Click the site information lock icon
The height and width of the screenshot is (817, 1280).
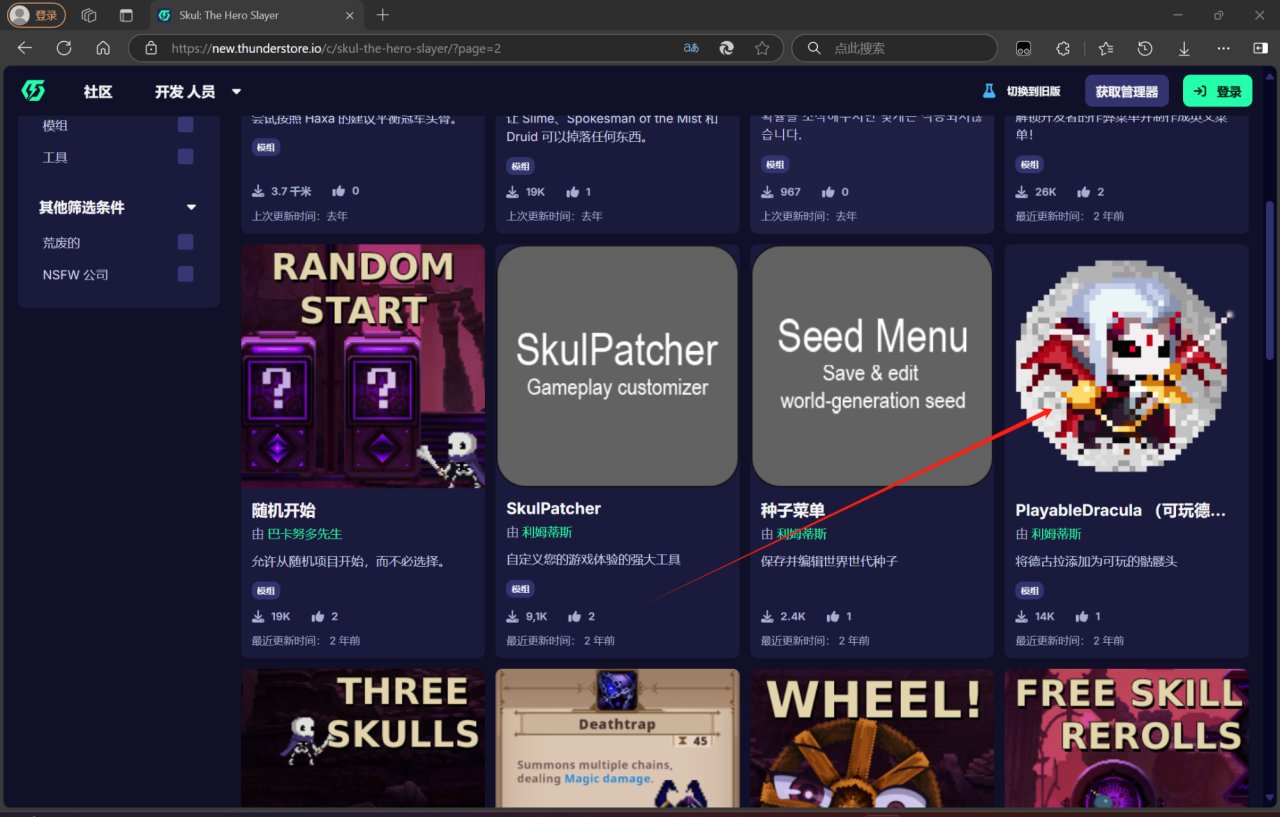pyautogui.click(x=151, y=48)
